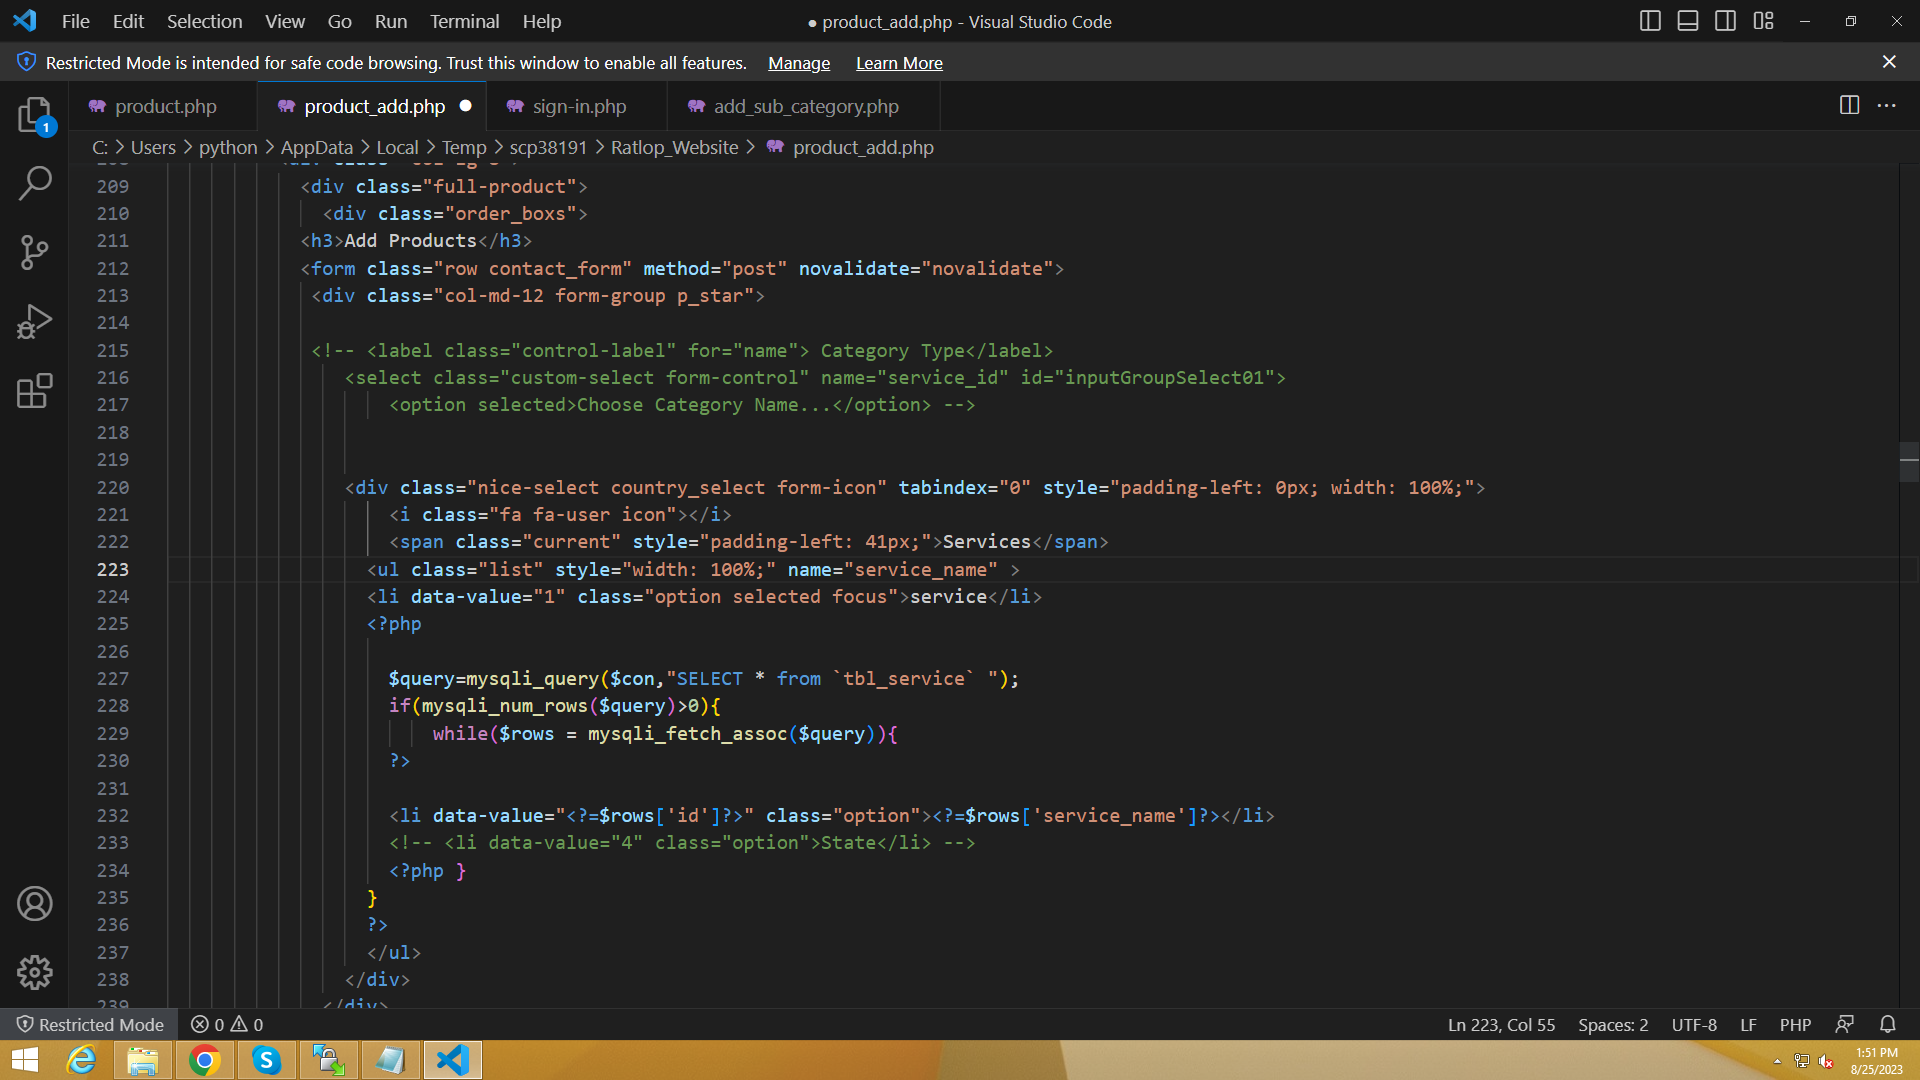
Task: Click the notifications bell in status bar
Action: 1887,1025
